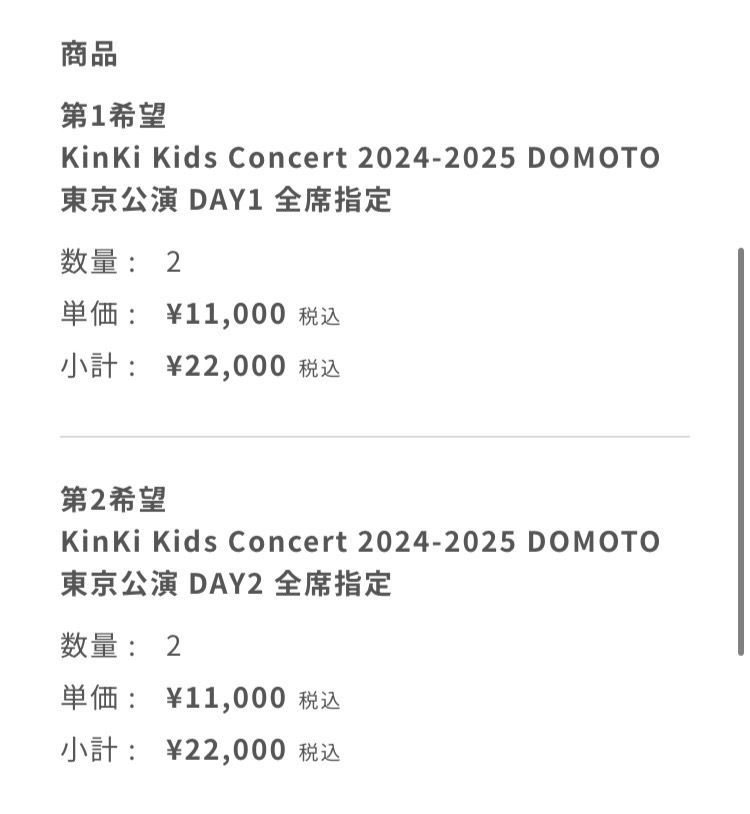Viewport: 750px width, 814px height.
Task: Click the ¥11,000 unit price for DAY2
Action: pos(226,698)
